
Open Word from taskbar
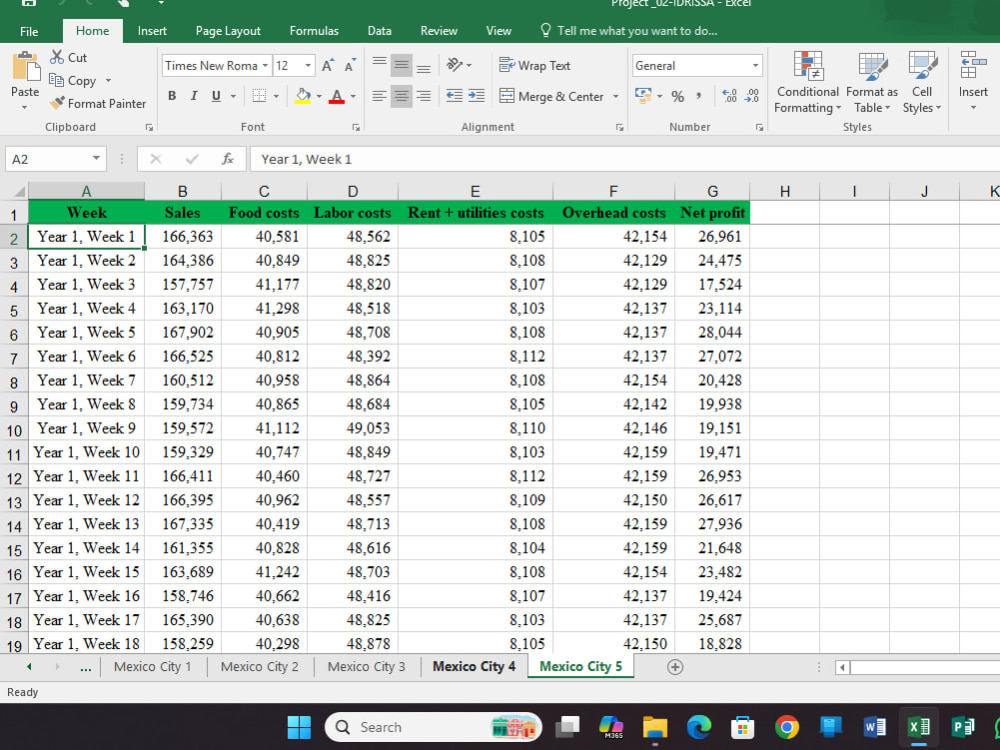click(x=874, y=727)
